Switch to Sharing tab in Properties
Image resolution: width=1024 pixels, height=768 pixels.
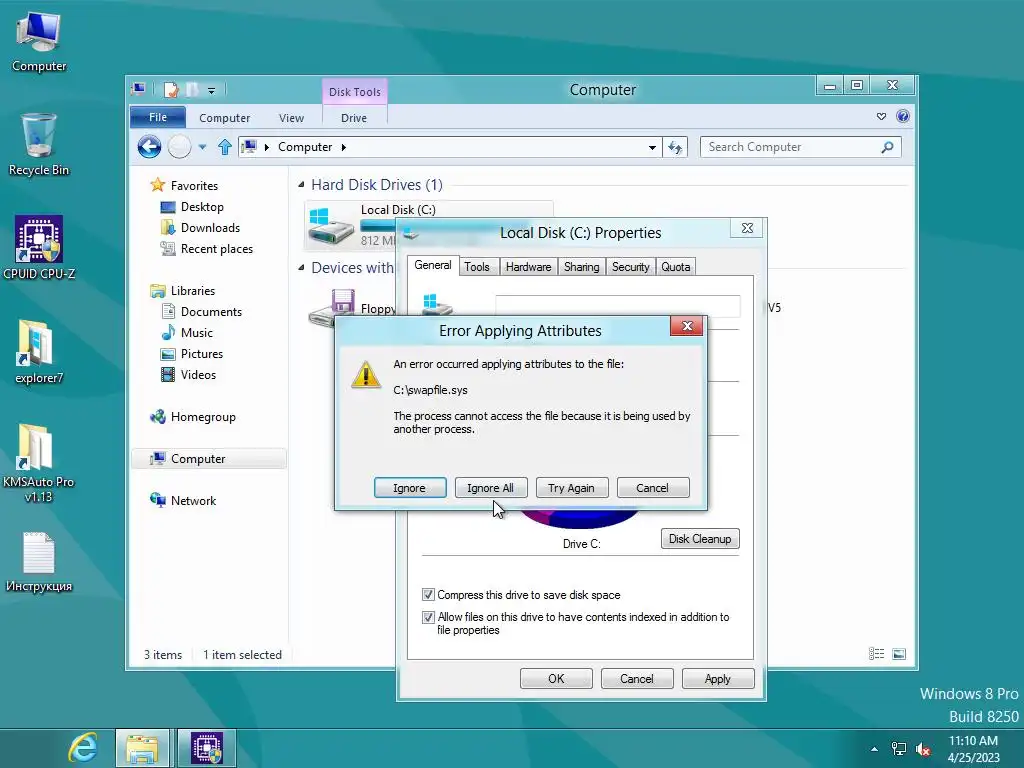coord(581,266)
